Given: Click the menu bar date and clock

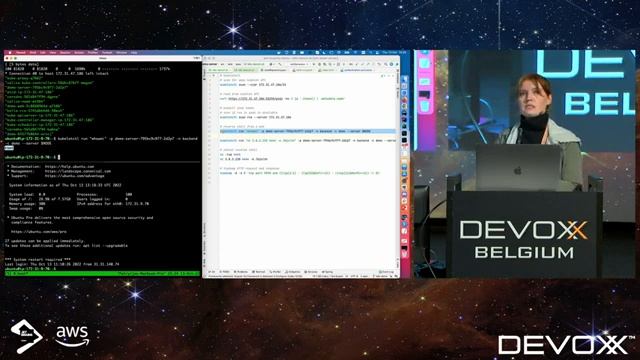Looking at the screenshot, I should click(394, 52).
